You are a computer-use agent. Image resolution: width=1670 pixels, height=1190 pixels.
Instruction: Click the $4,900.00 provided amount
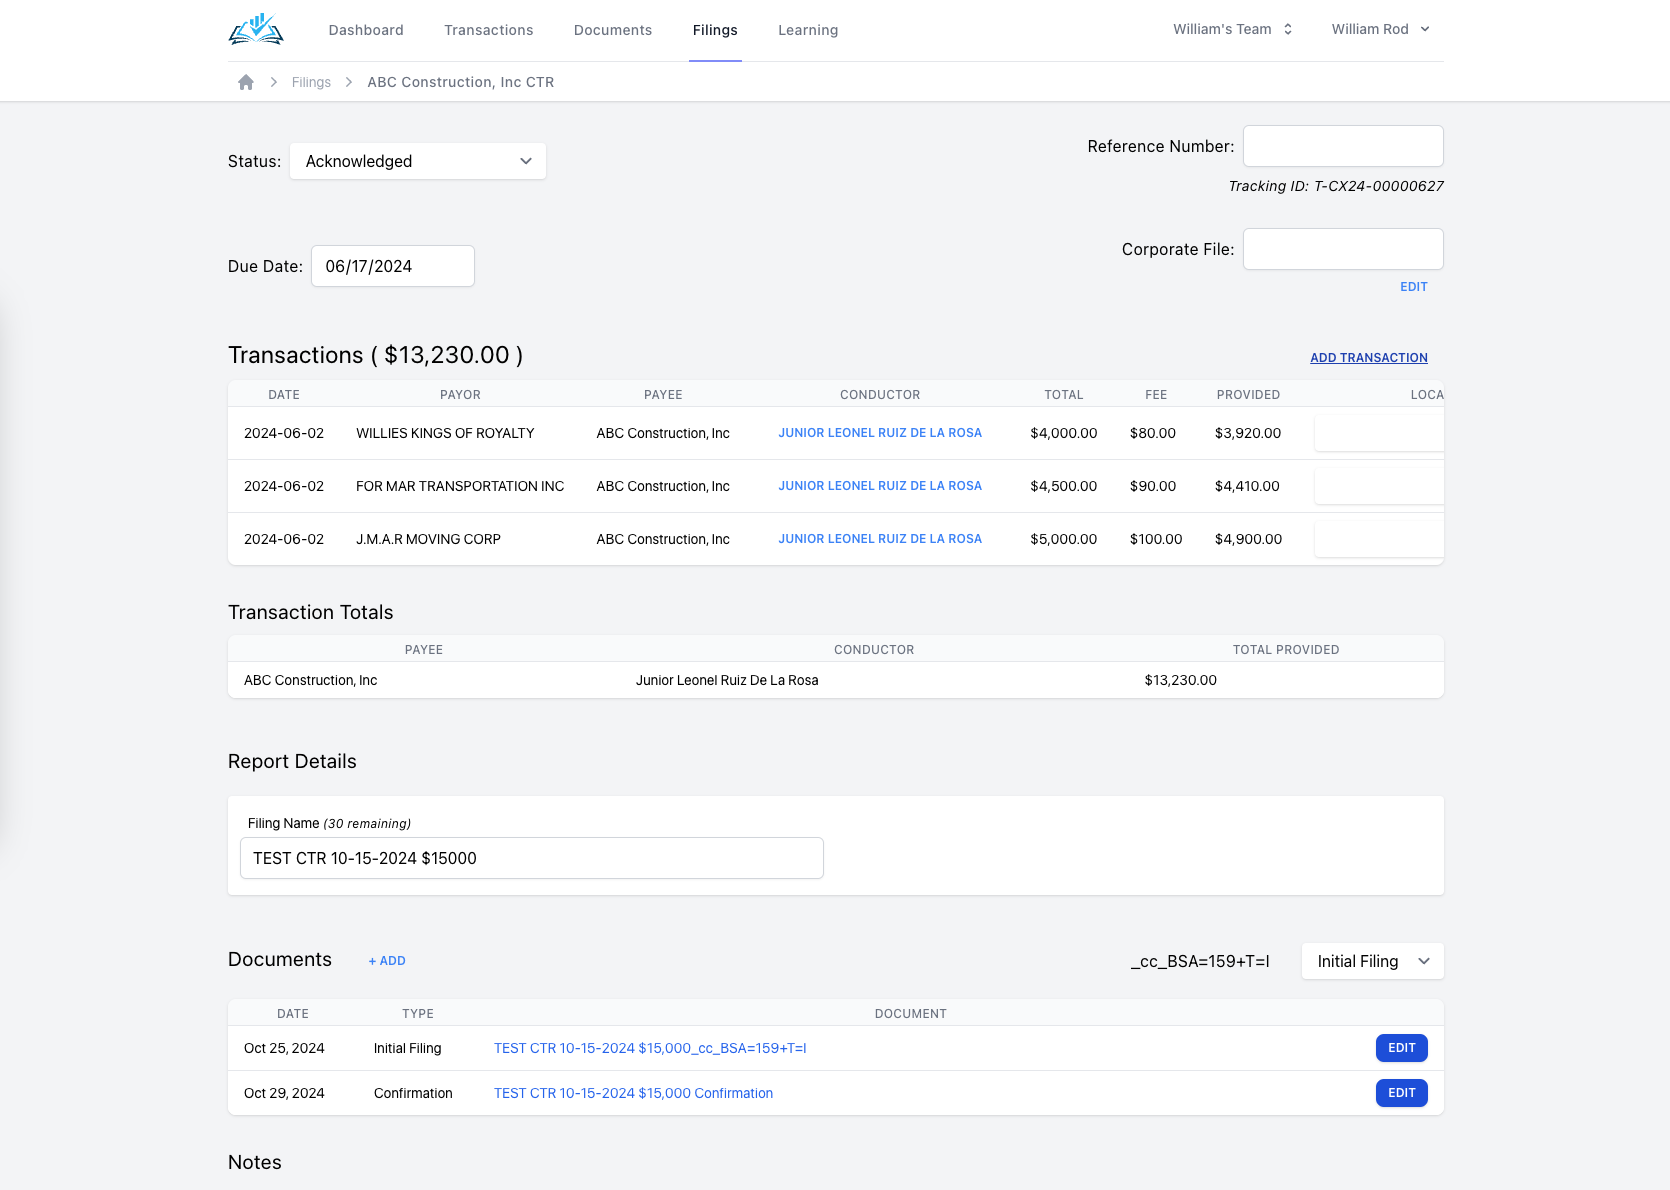[x=1248, y=539]
